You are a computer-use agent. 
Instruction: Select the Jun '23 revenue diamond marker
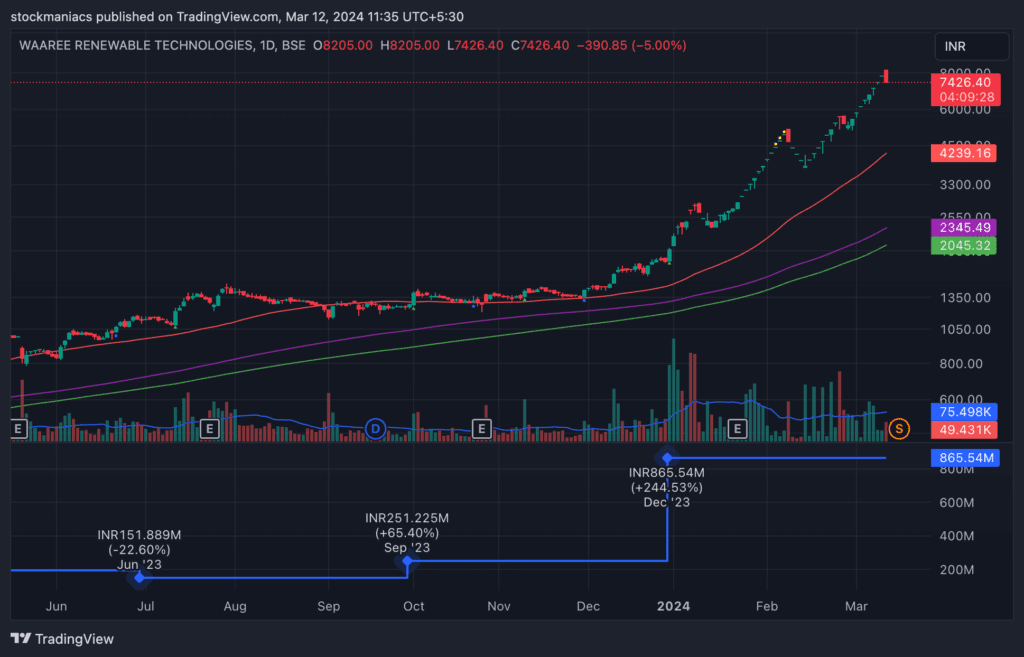point(139,578)
